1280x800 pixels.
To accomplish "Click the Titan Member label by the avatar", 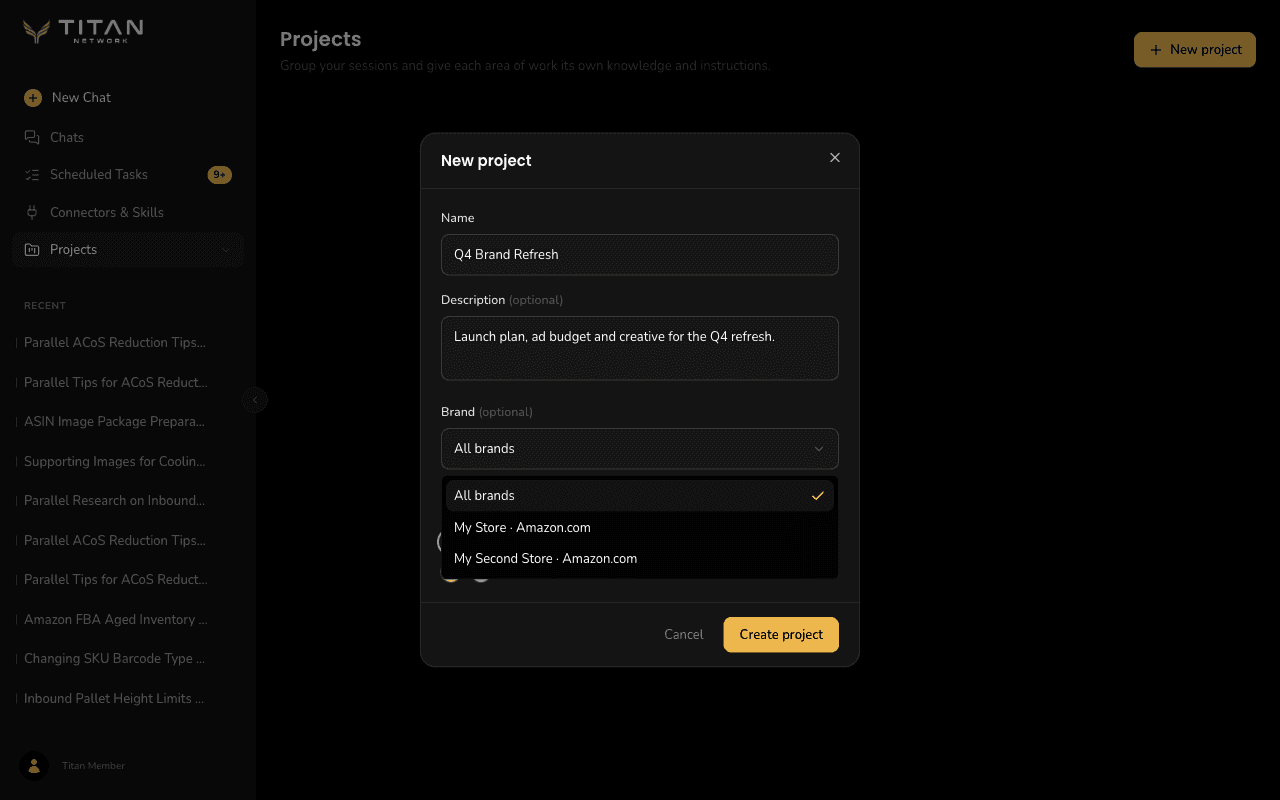I will coord(94,766).
